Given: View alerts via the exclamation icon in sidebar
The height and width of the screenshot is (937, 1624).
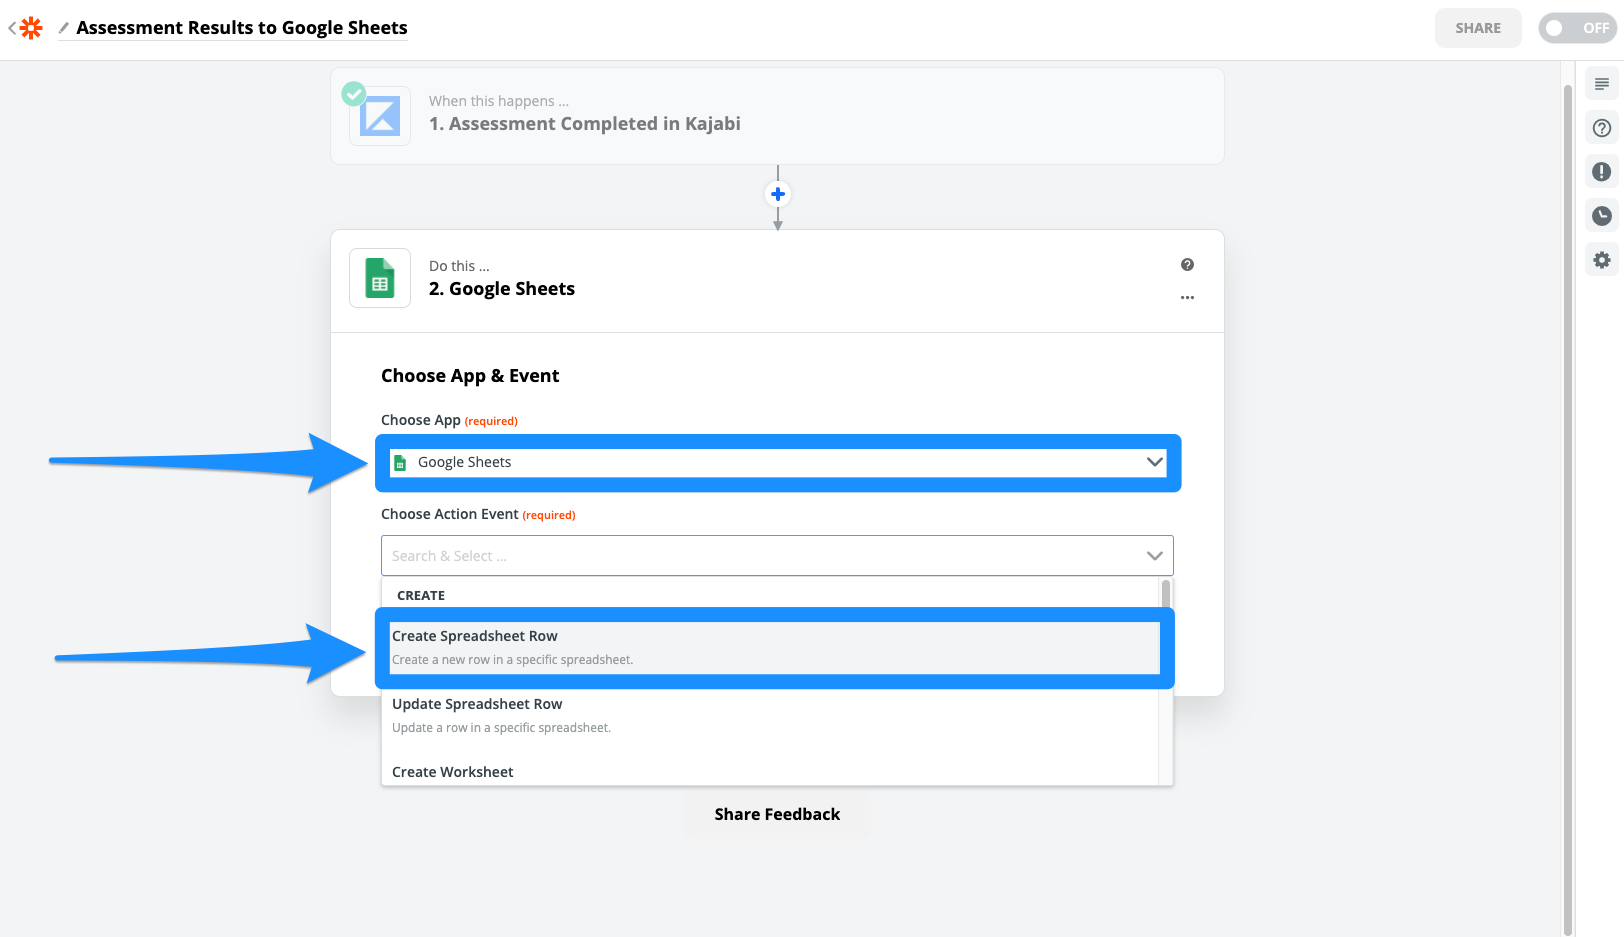Looking at the screenshot, I should click(1601, 172).
